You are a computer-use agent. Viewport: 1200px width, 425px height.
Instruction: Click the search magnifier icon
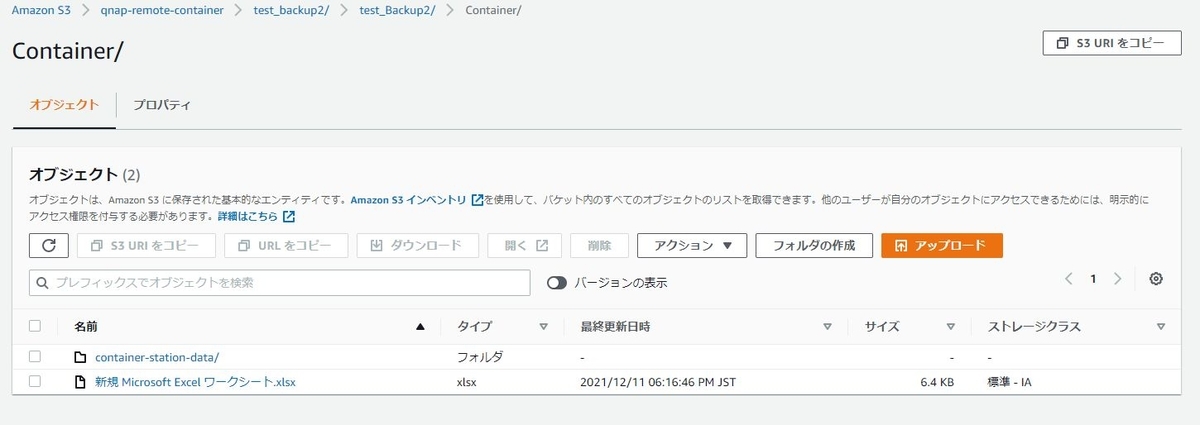pyautogui.click(x=42, y=283)
